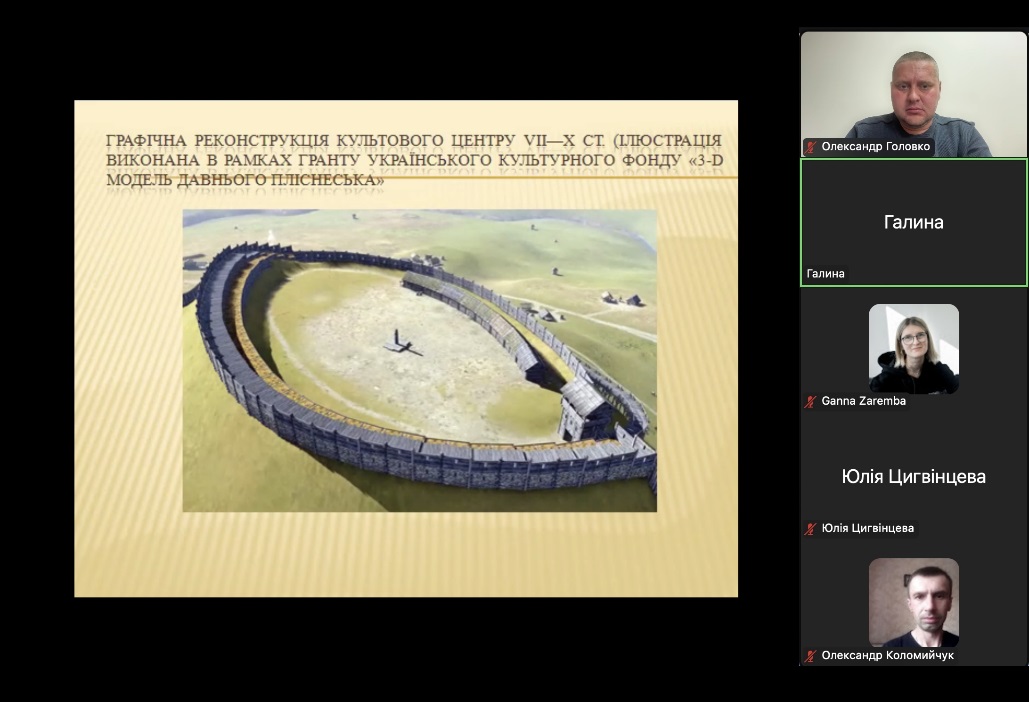Select Олександр Головко's video tile
The width and height of the screenshot is (1029, 702).
(914, 94)
